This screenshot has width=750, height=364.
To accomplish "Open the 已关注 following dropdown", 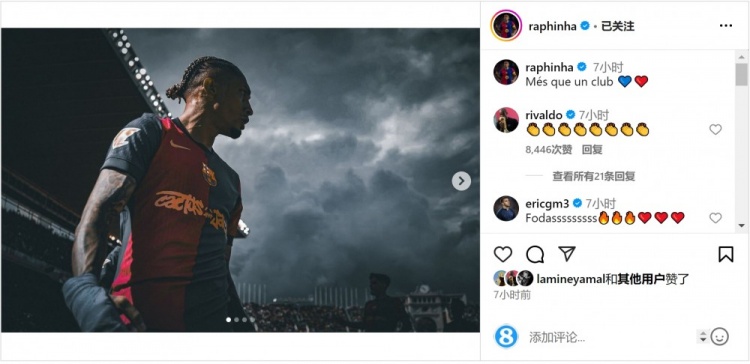I will [x=617, y=26].
